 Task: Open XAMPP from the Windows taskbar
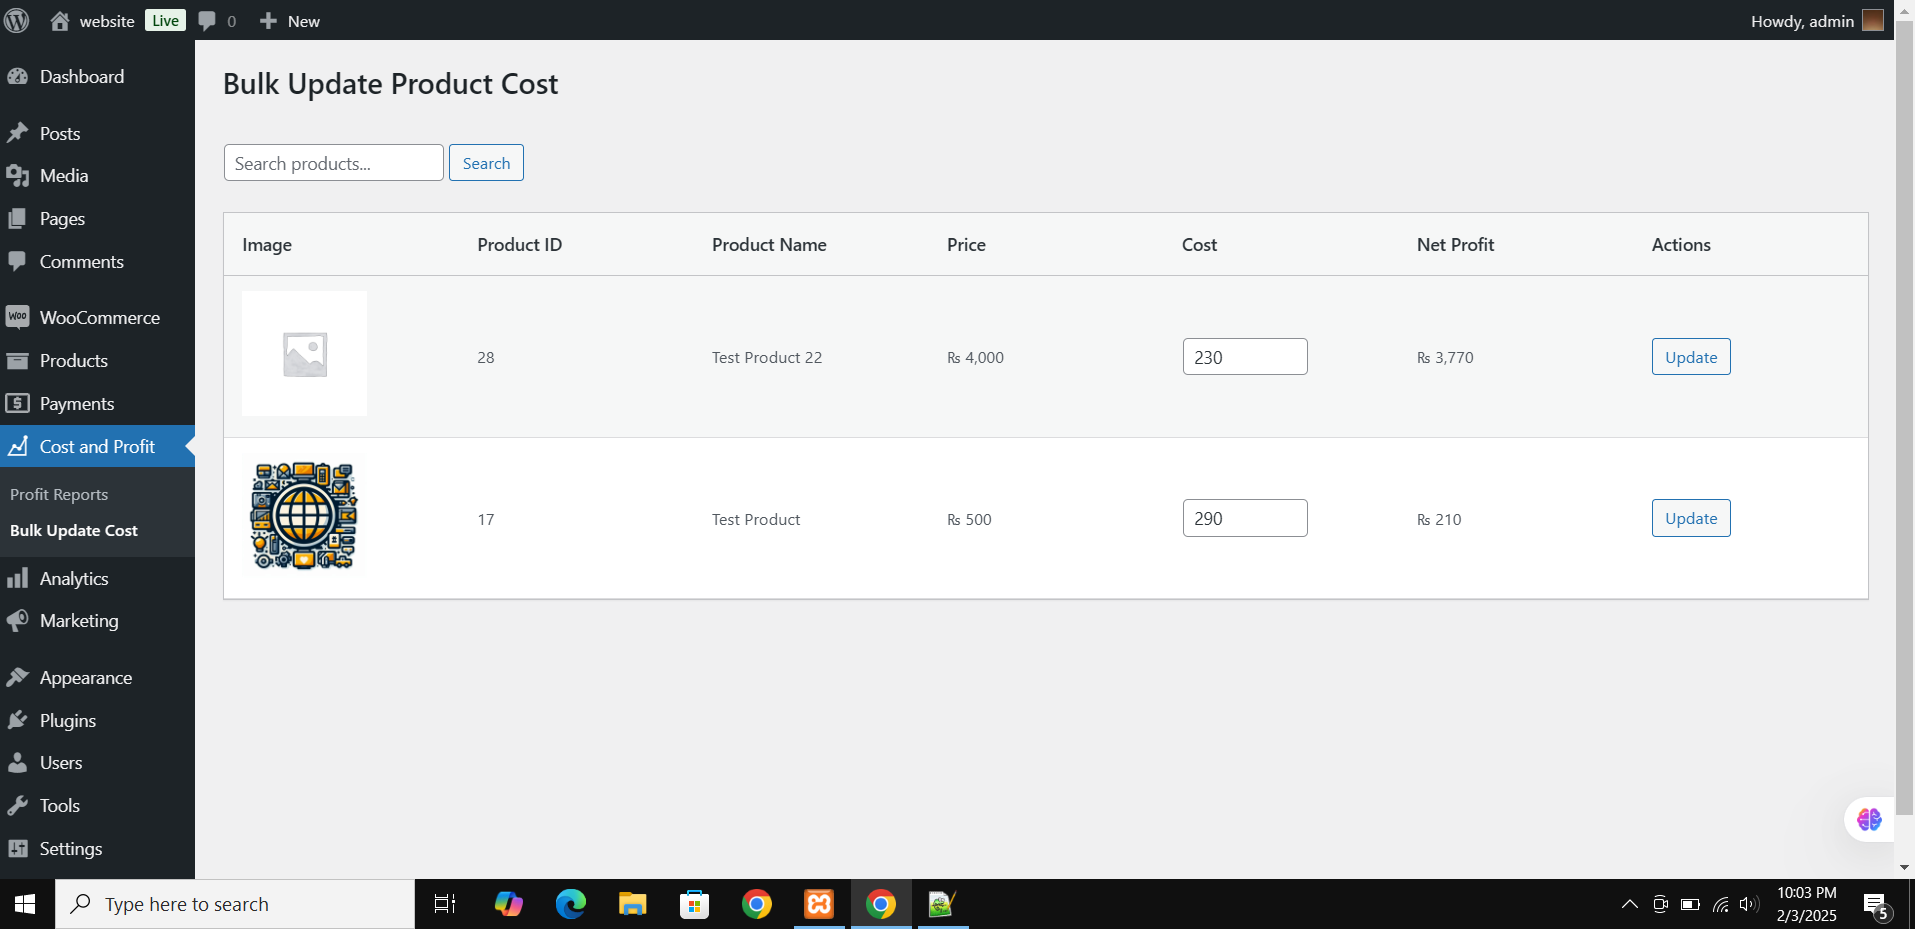tap(819, 904)
